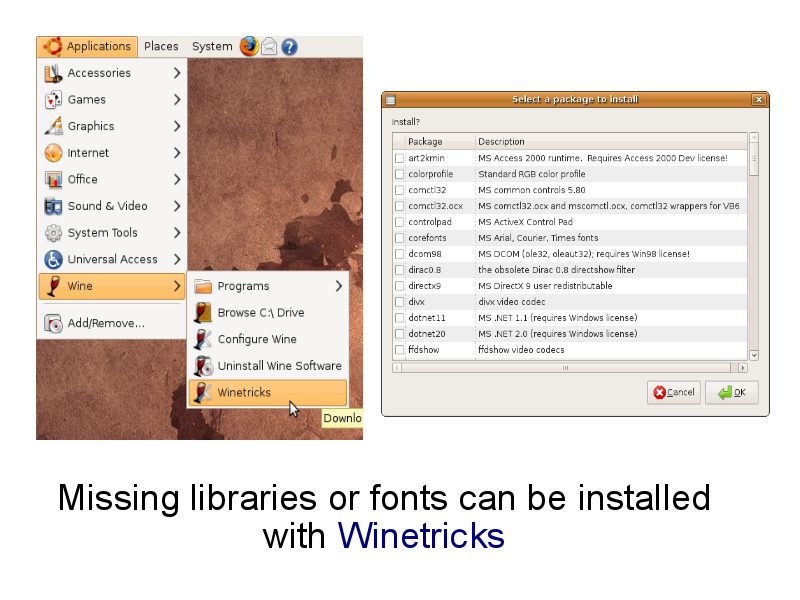Expand the Games submenu arrow
This screenshot has height=600, width=800.
coord(177,100)
